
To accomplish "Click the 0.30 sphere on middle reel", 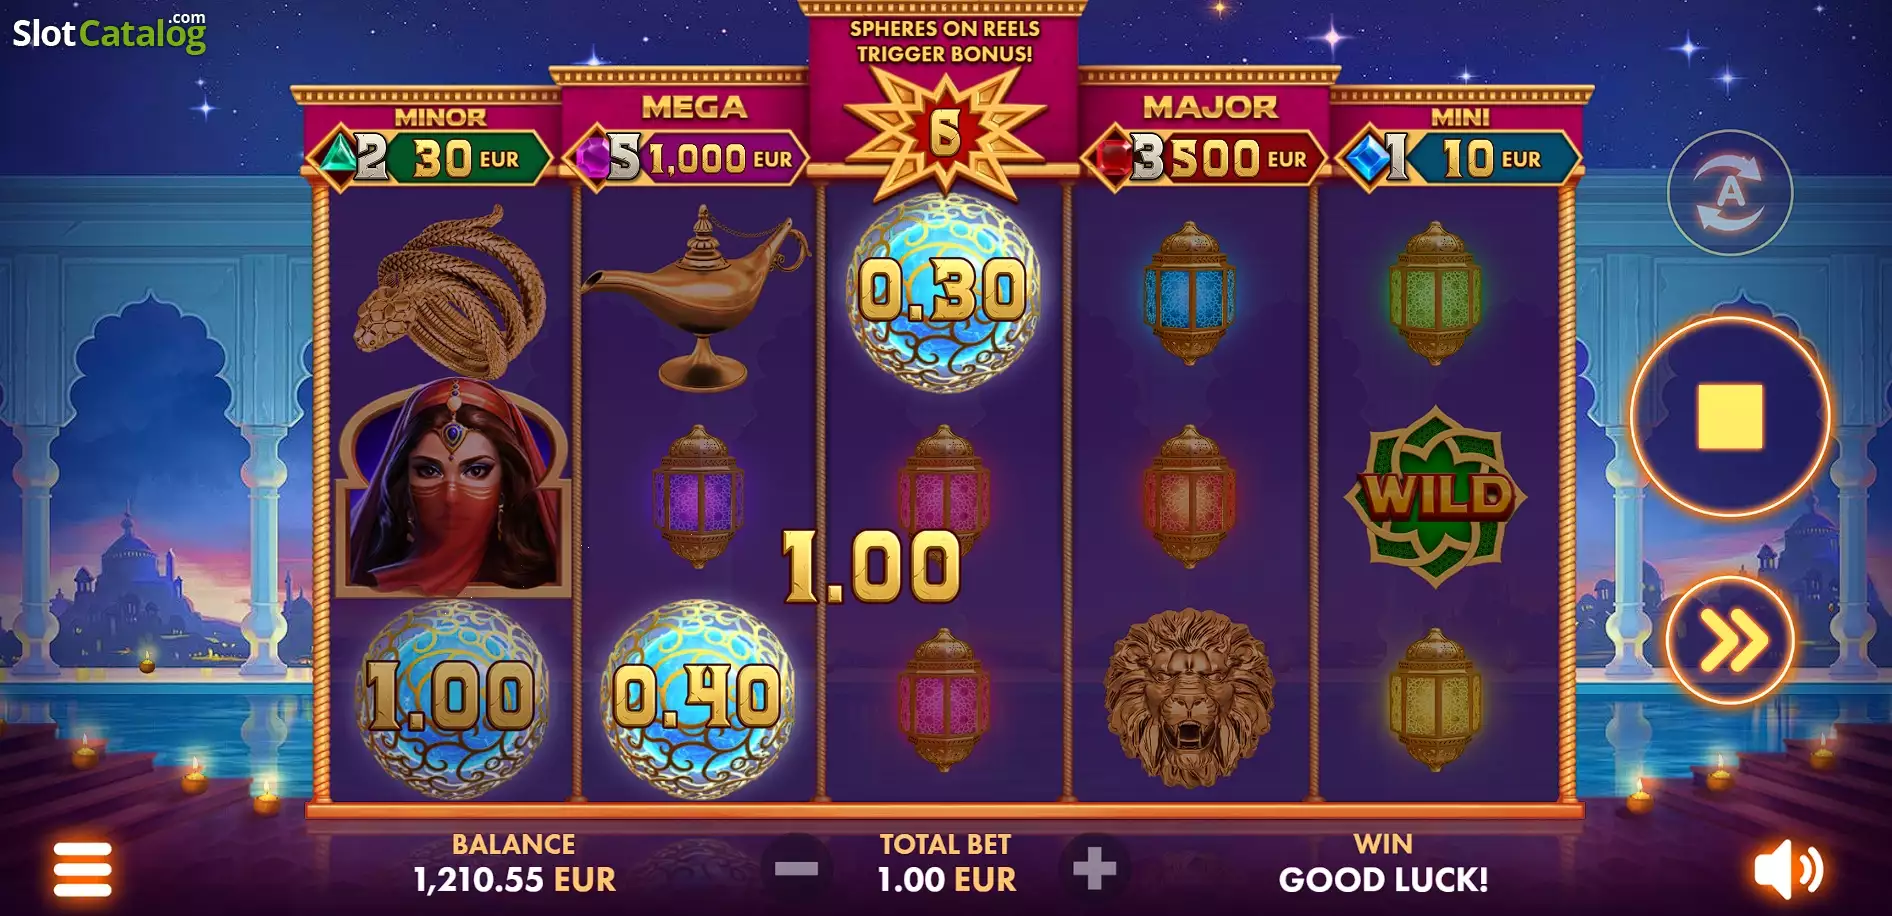I will (943, 291).
